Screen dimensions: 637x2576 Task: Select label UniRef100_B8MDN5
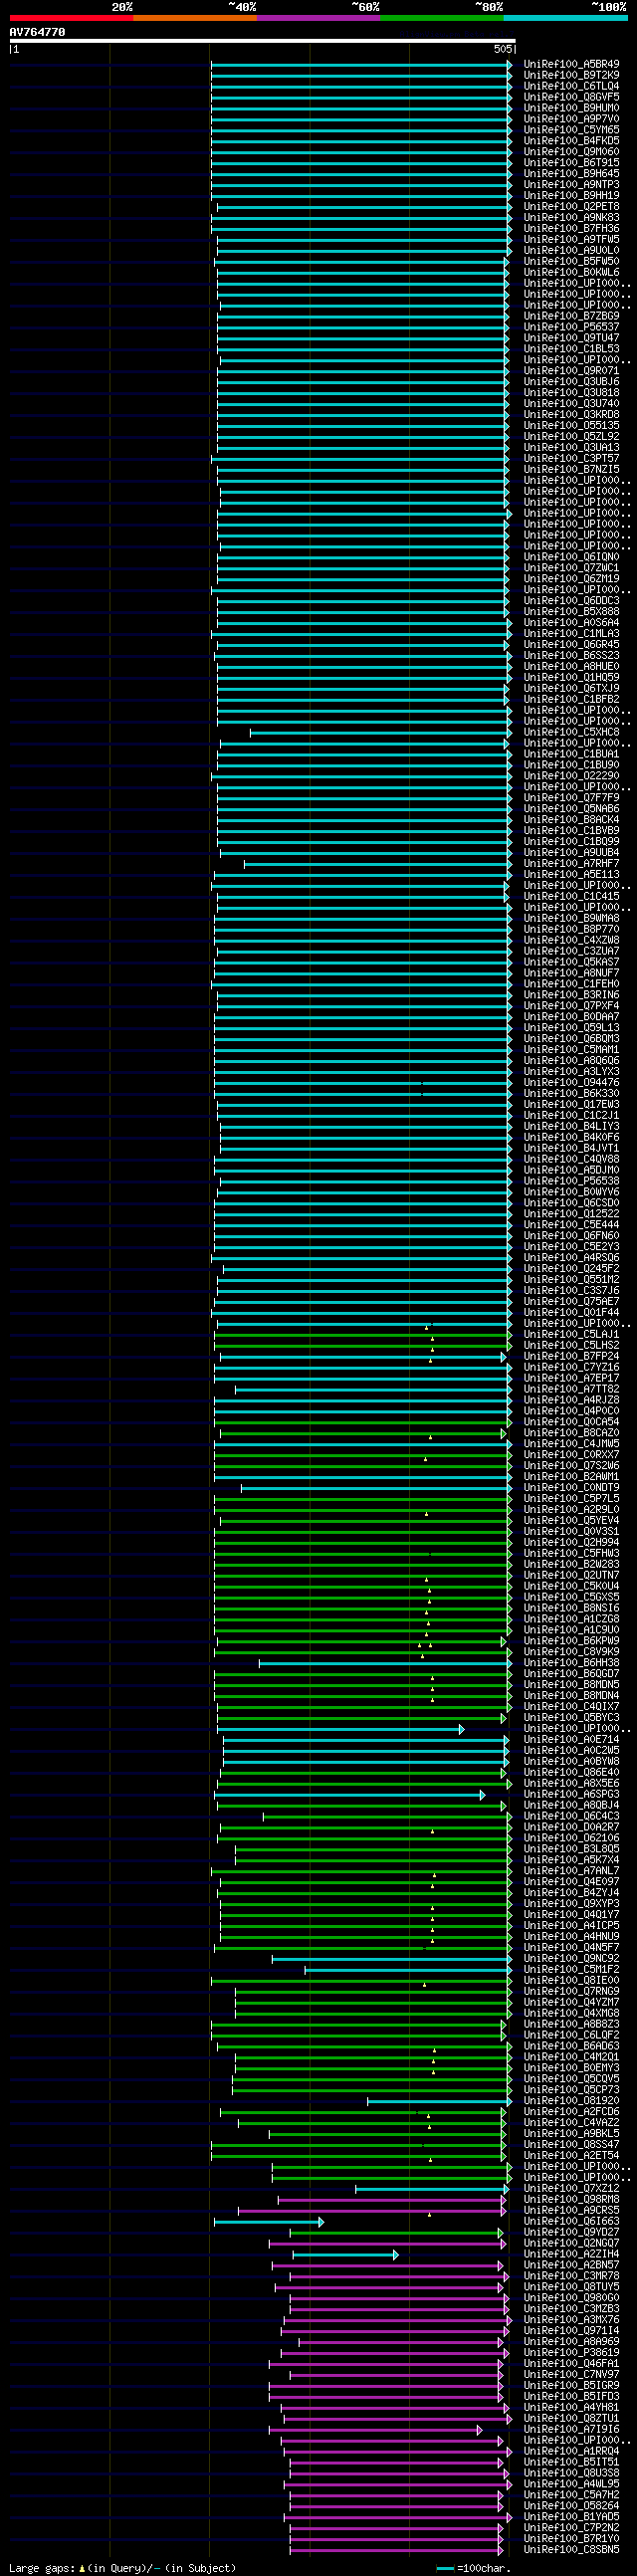tap(571, 1685)
